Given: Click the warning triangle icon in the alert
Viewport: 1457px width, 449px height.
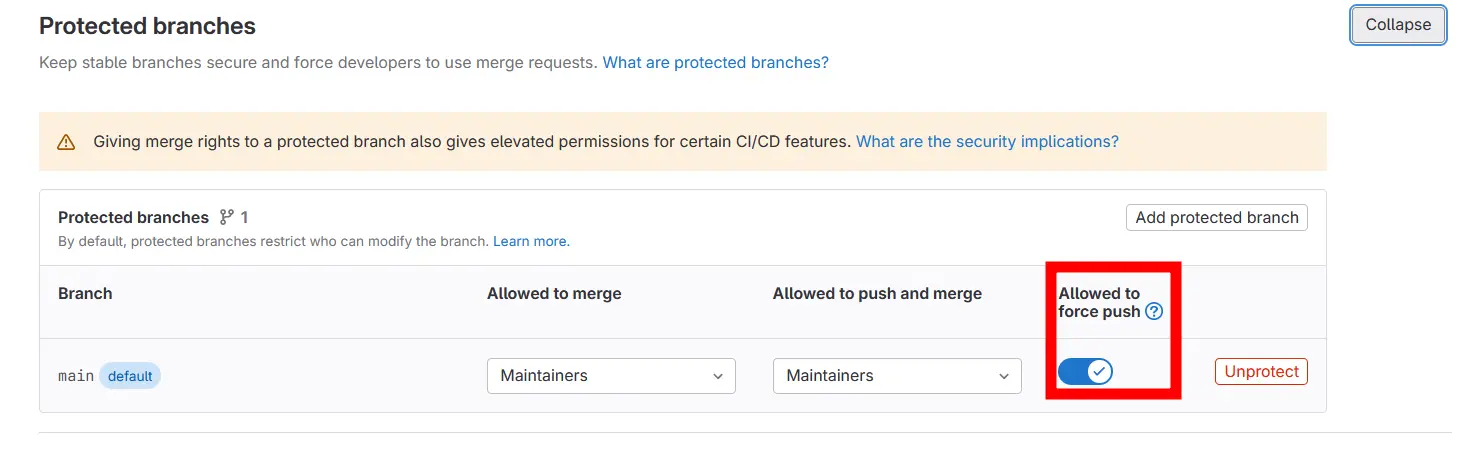Looking at the screenshot, I should [x=66, y=142].
